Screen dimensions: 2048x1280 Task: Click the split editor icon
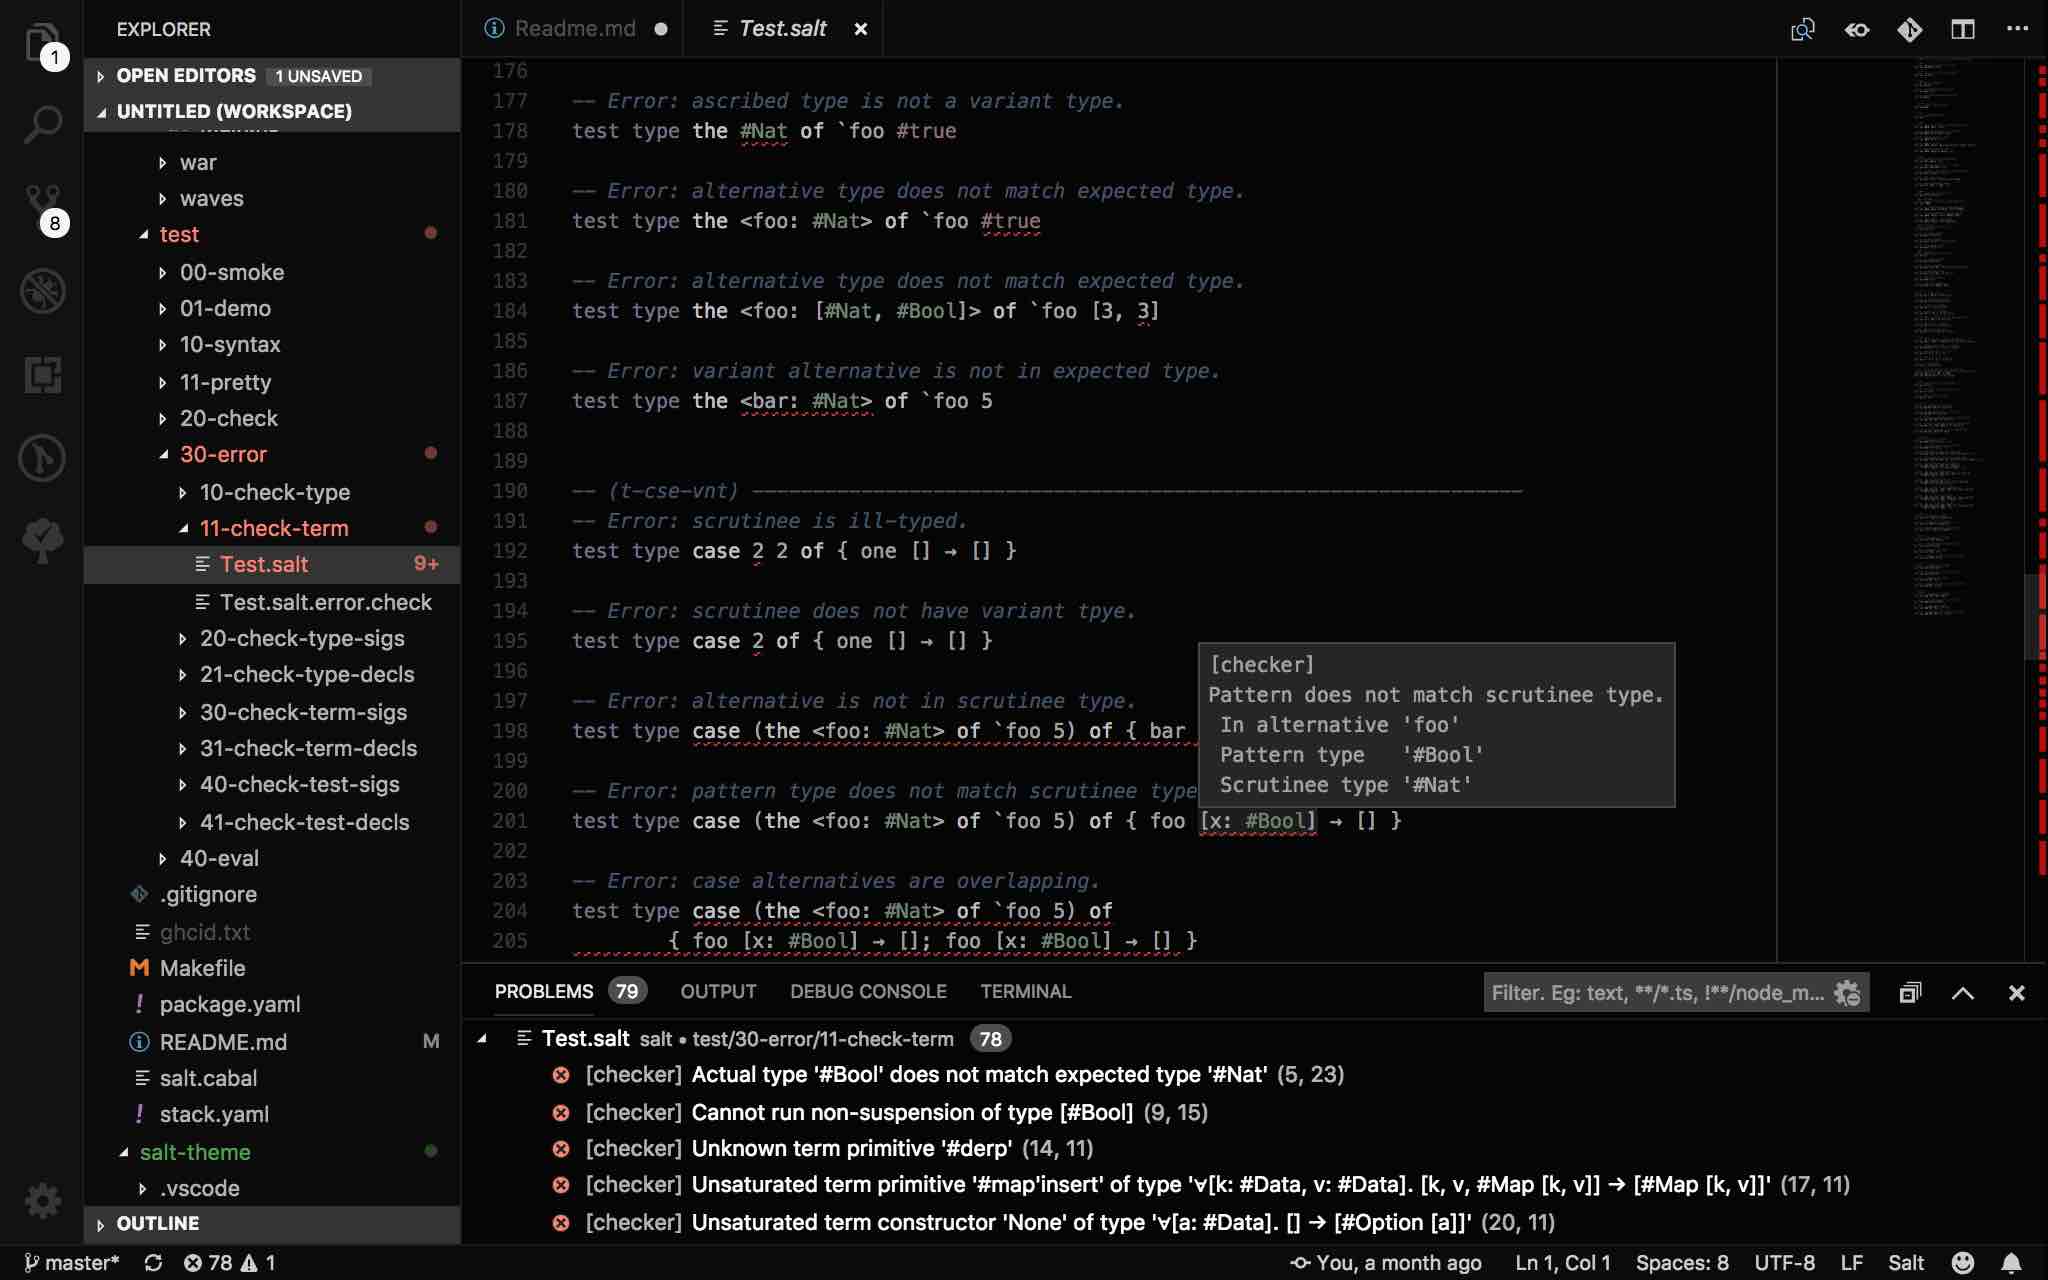coord(1962,29)
